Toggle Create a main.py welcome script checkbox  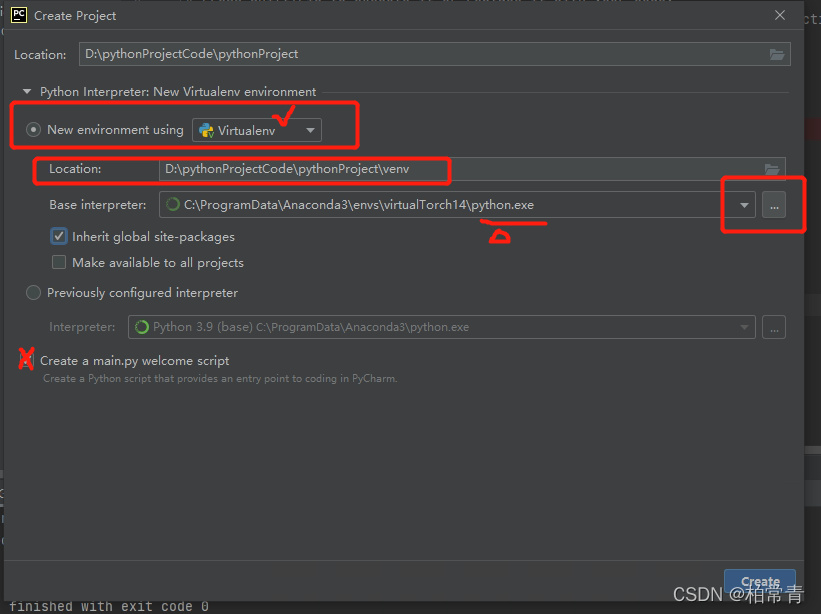[x=26, y=361]
